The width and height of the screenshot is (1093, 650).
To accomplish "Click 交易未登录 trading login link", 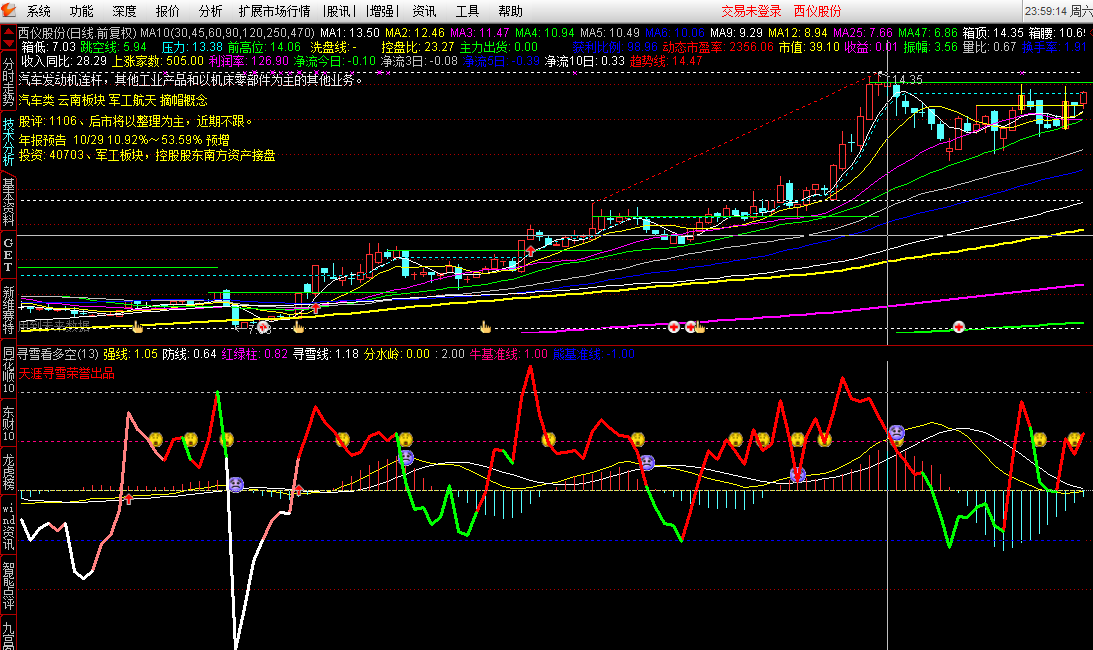I will click(751, 11).
